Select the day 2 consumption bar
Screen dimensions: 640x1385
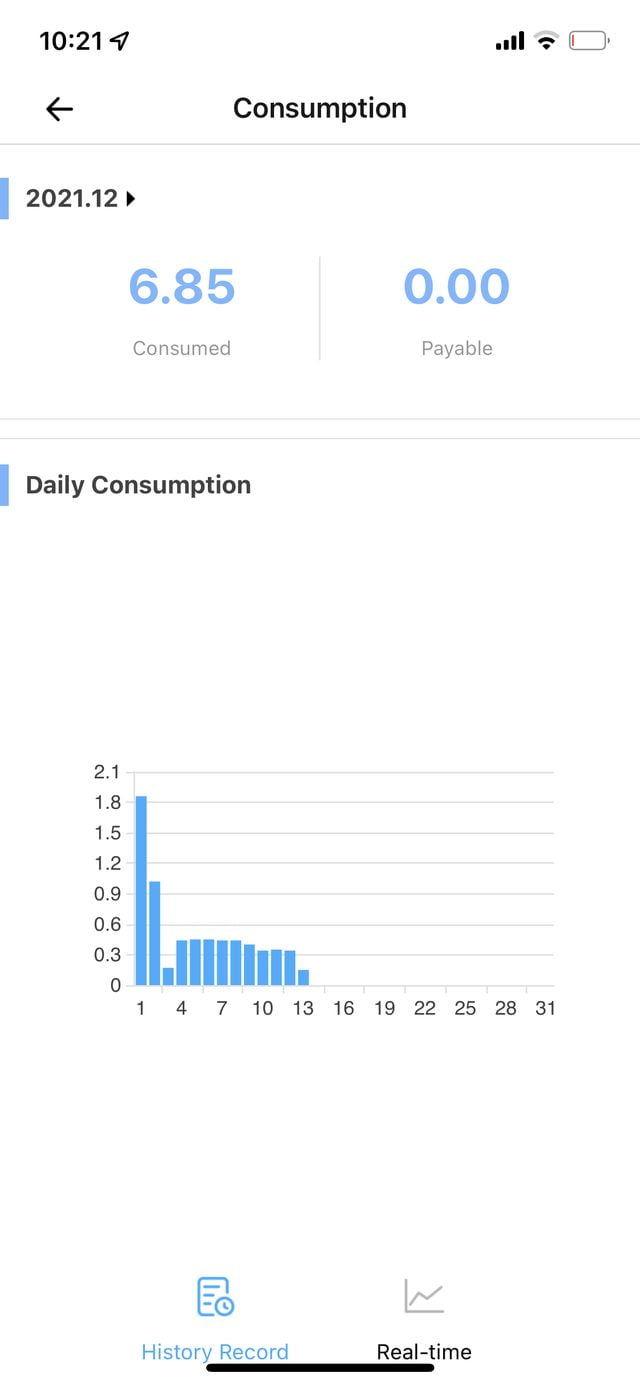[x=155, y=933]
